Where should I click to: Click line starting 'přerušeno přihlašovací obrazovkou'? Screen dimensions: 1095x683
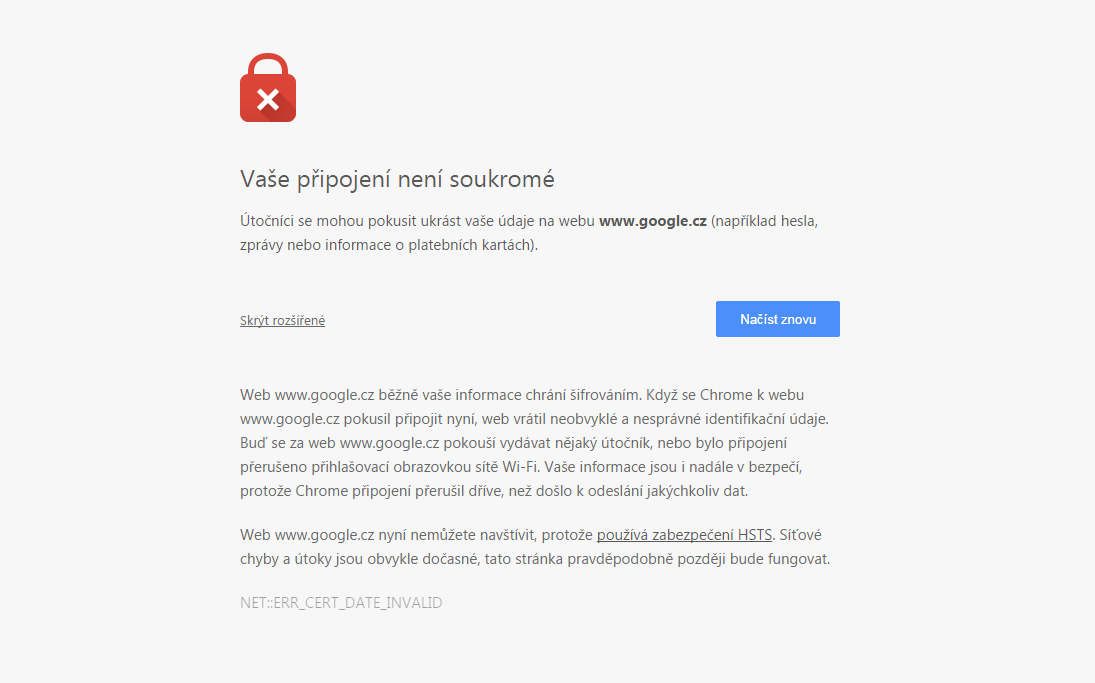[521, 467]
